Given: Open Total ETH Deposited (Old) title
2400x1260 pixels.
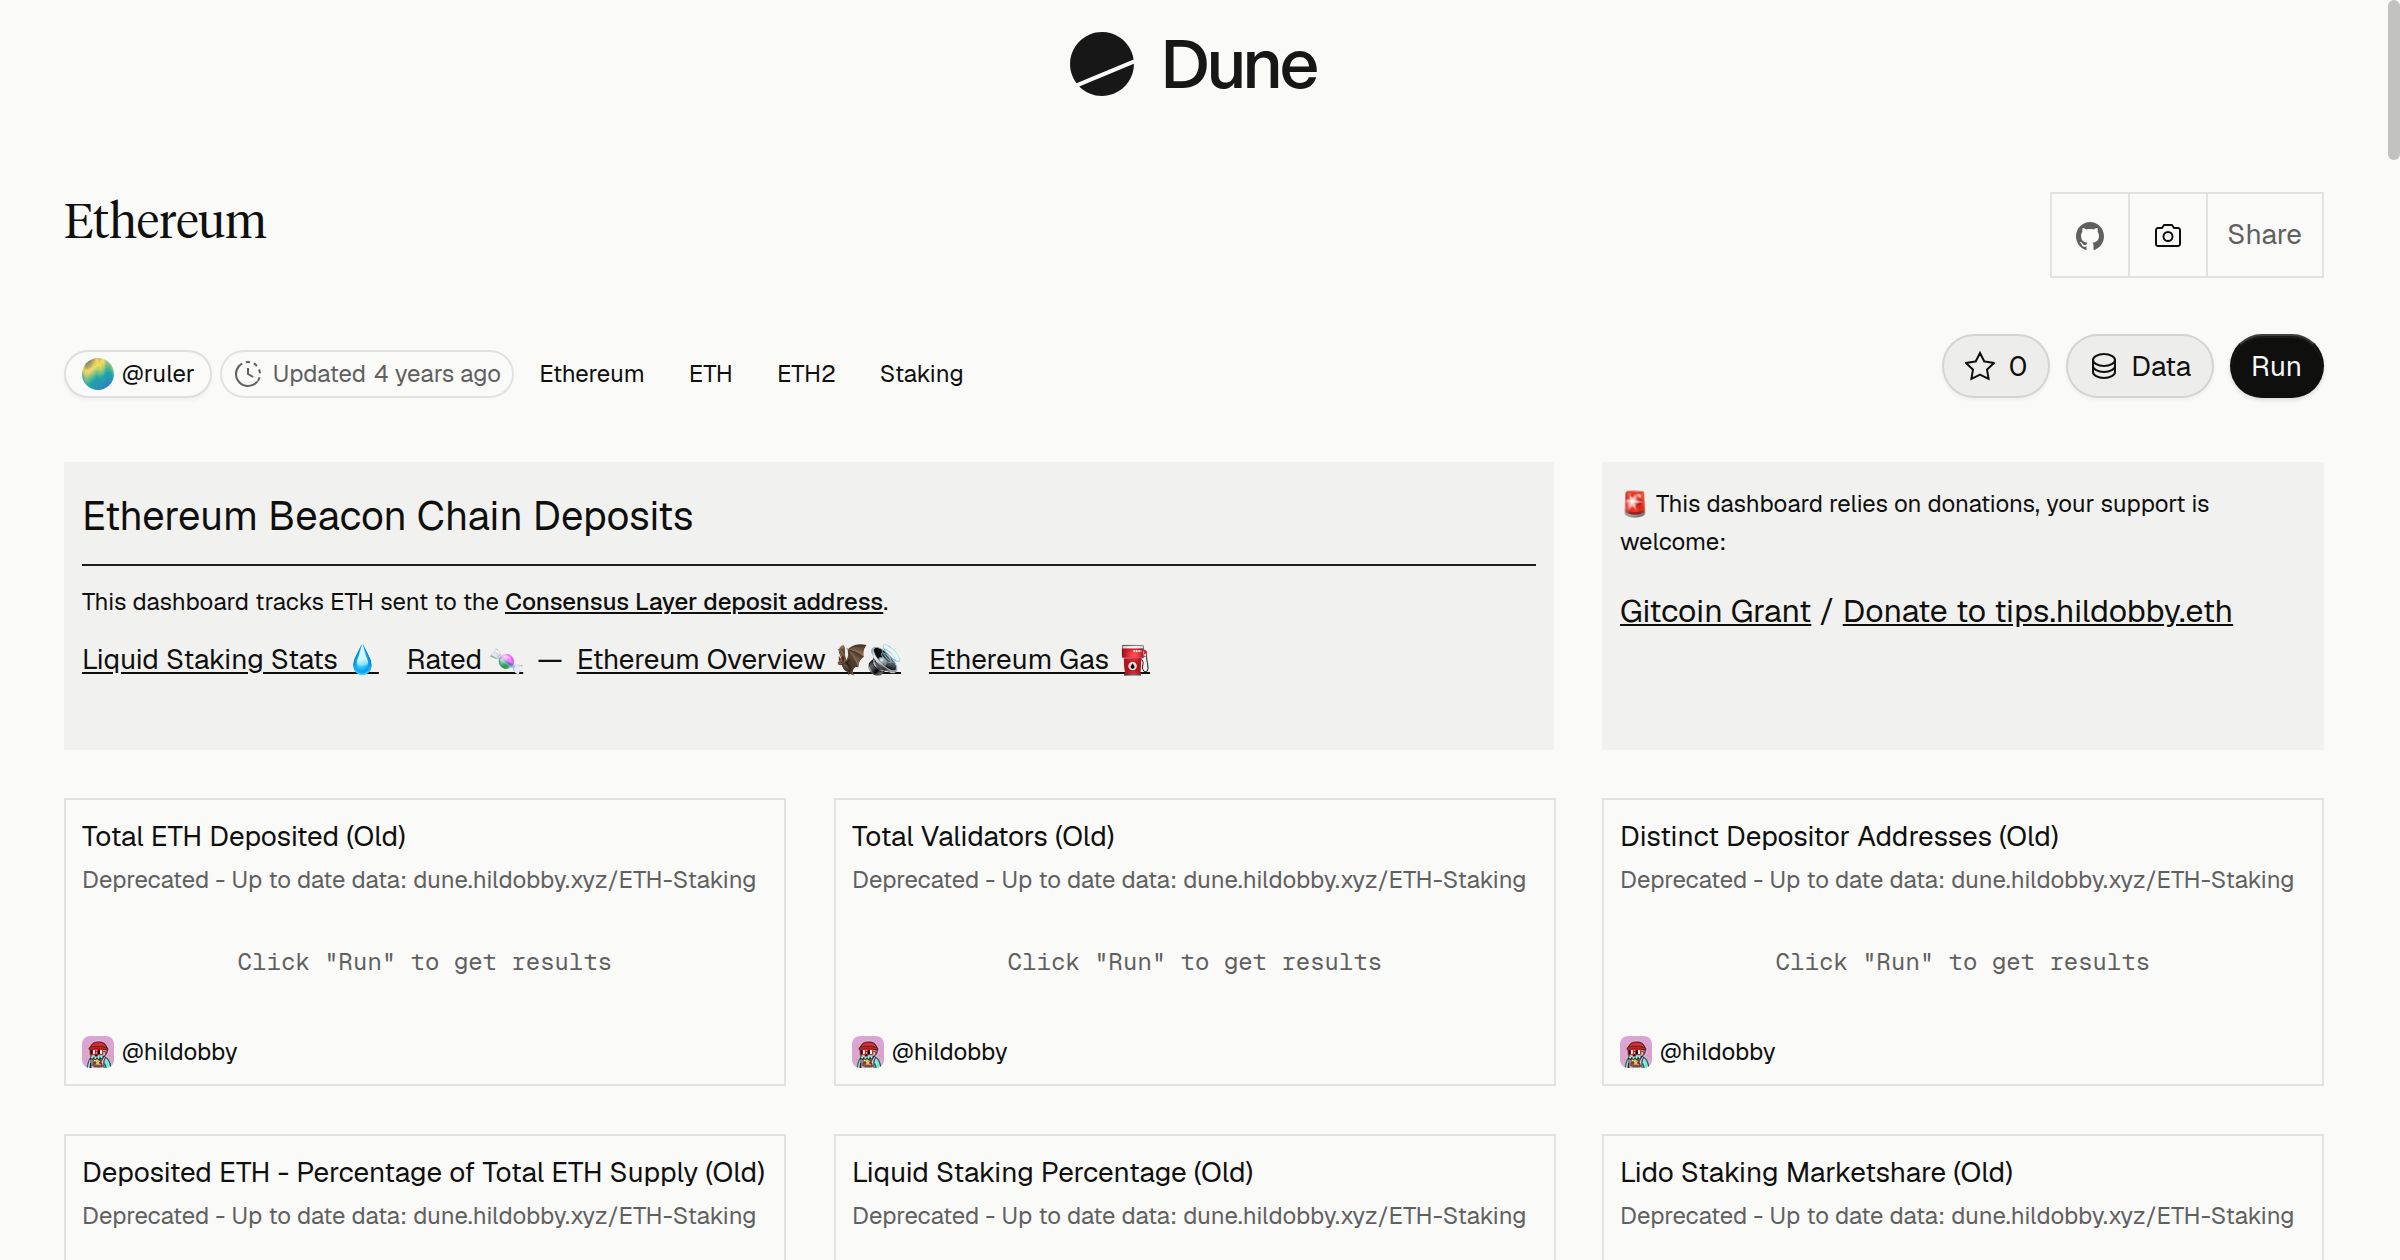Looking at the screenshot, I should click(244, 837).
